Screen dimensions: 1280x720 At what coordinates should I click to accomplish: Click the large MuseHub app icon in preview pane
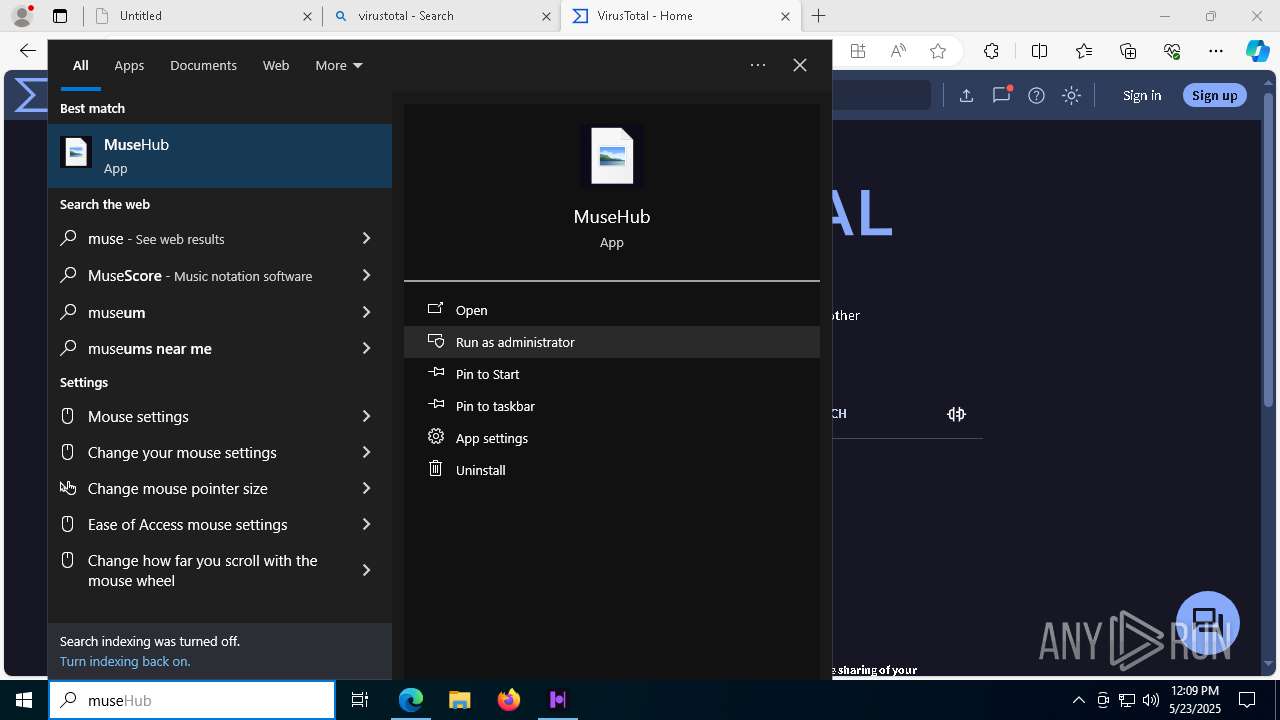pos(612,156)
